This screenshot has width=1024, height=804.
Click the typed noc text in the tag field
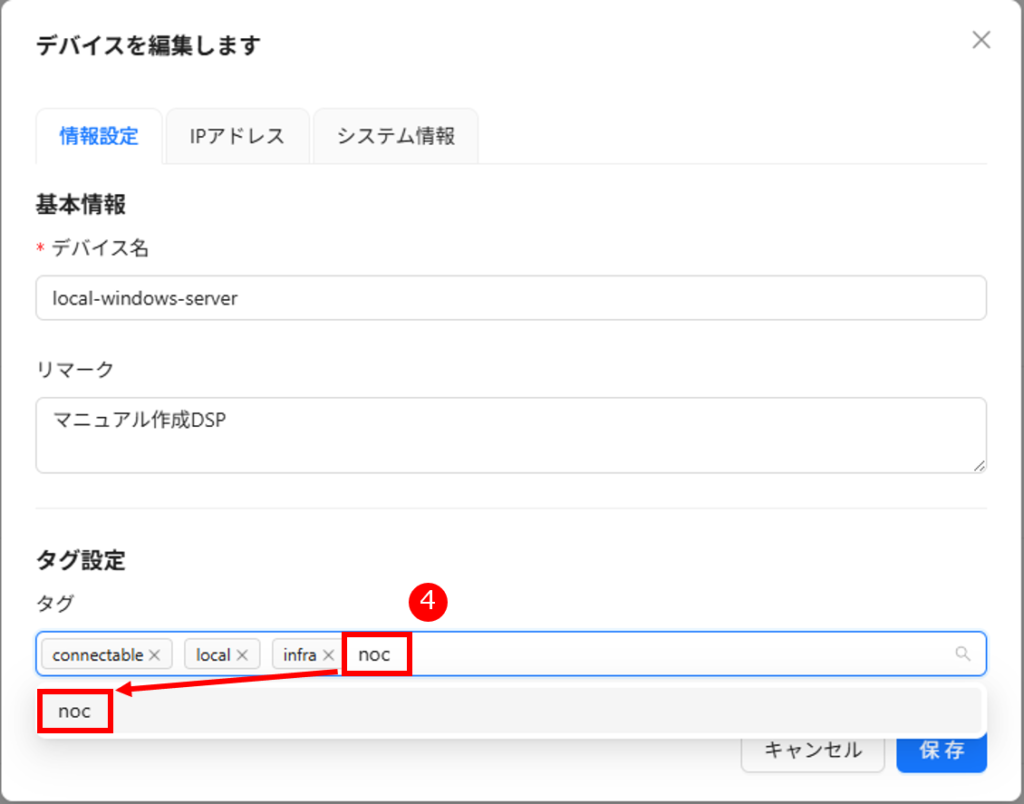375,655
